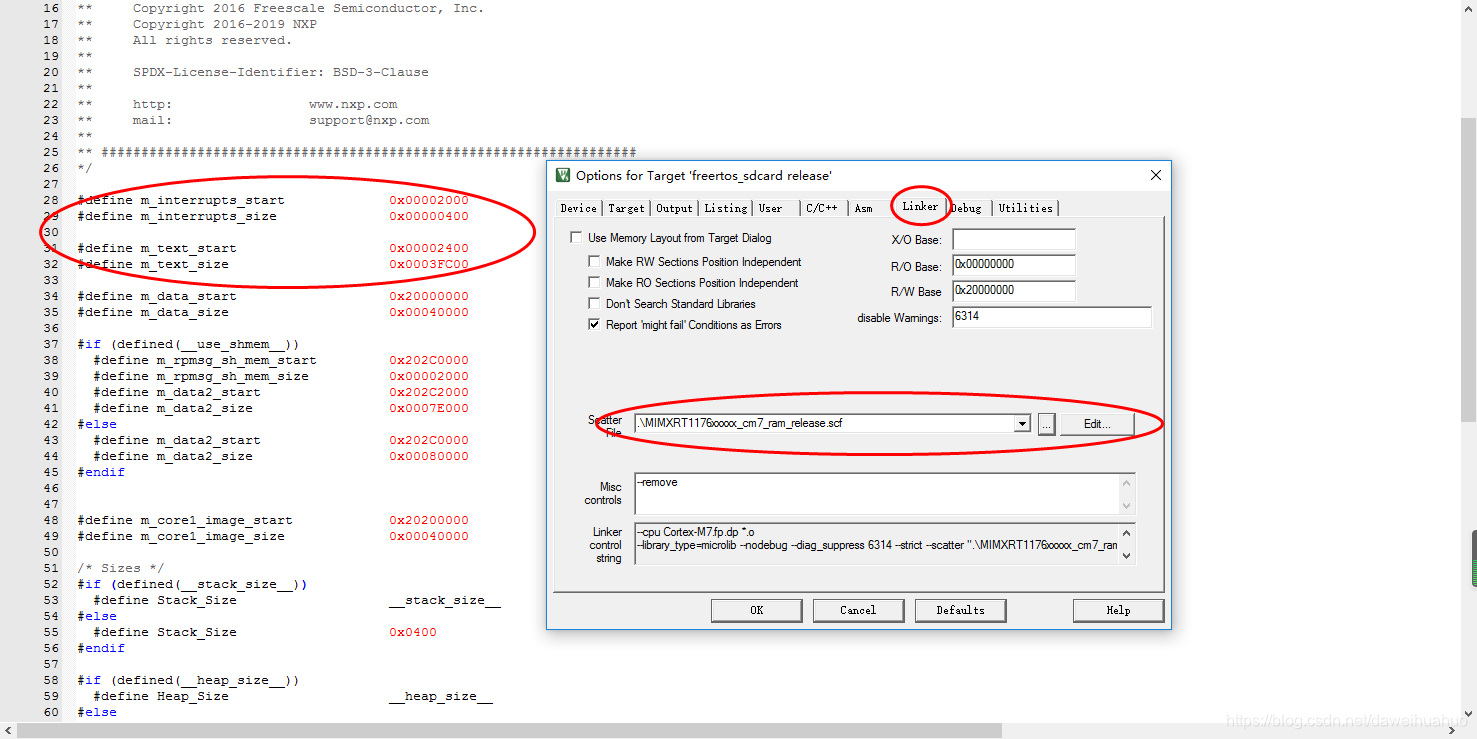
Task: Toggle Make RW Sections Position Independent
Action: pyautogui.click(x=595, y=262)
